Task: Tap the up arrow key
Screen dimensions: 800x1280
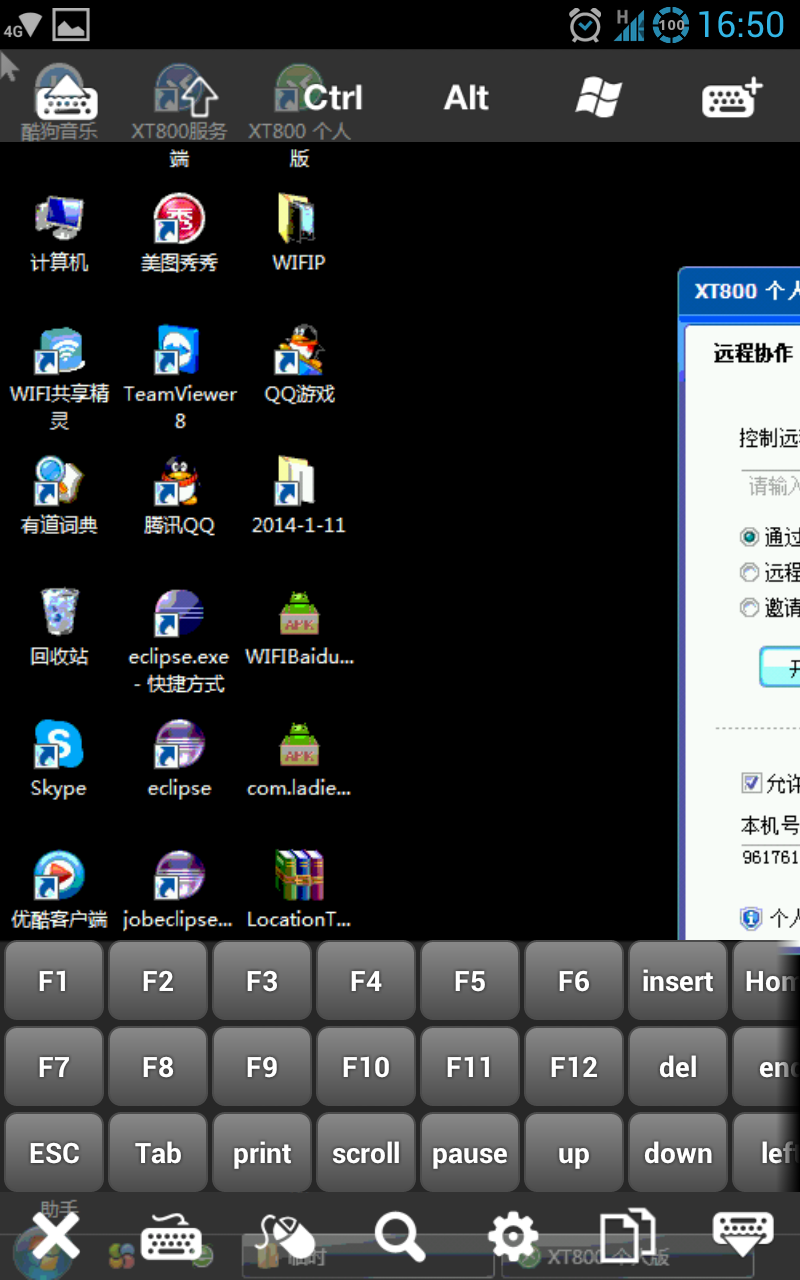Action: click(574, 1153)
